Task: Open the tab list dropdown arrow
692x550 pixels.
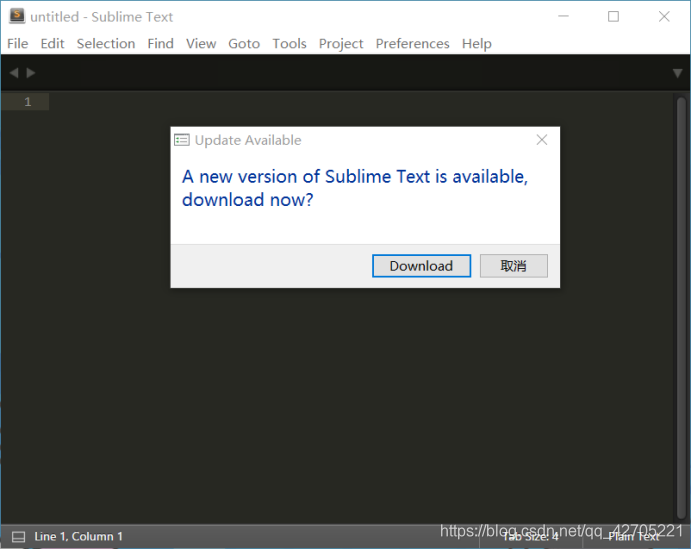Action: [x=677, y=73]
